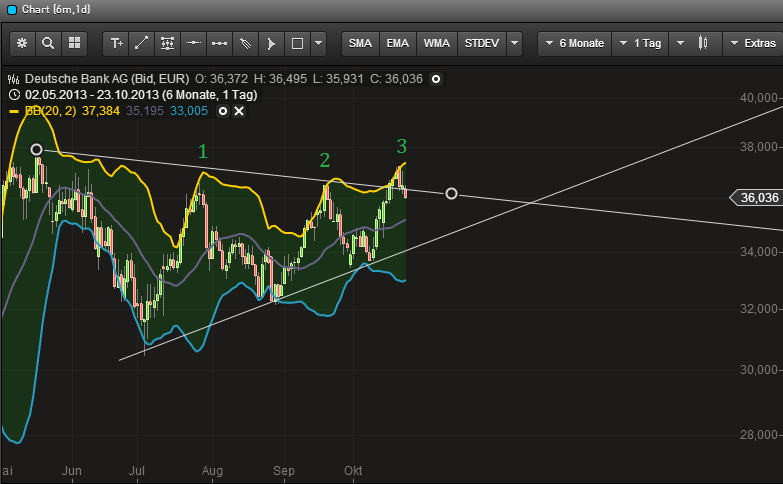Screen dimensions: 783x484
Task: Add the EMA indicator
Action: pos(398,43)
